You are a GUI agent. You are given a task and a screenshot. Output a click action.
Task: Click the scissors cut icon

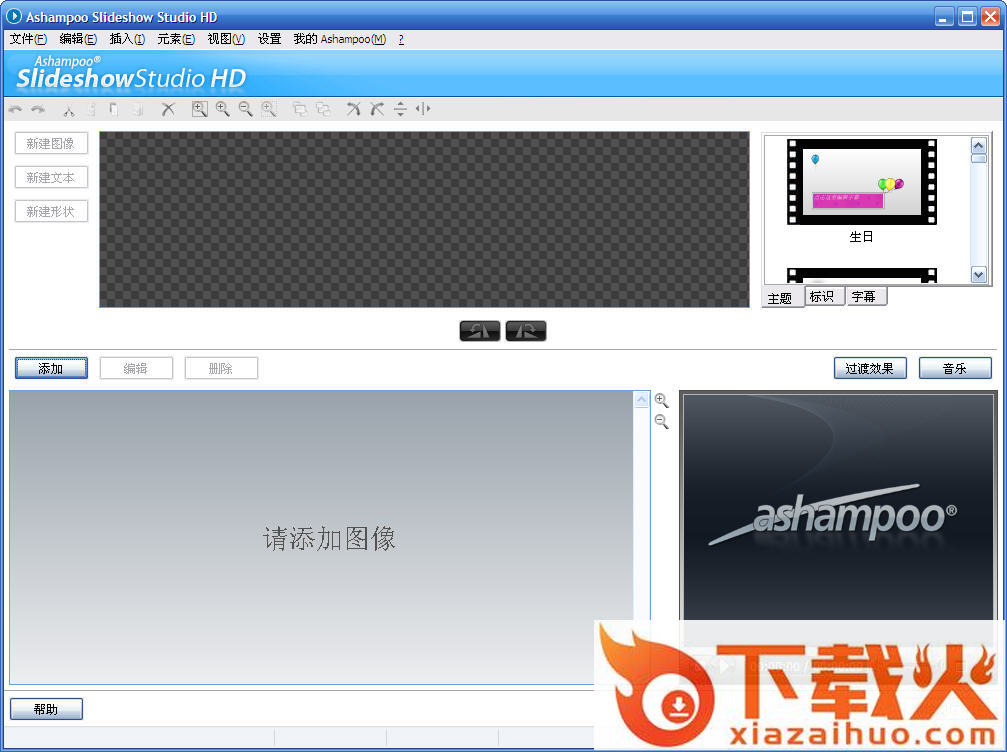pyautogui.click(x=69, y=110)
